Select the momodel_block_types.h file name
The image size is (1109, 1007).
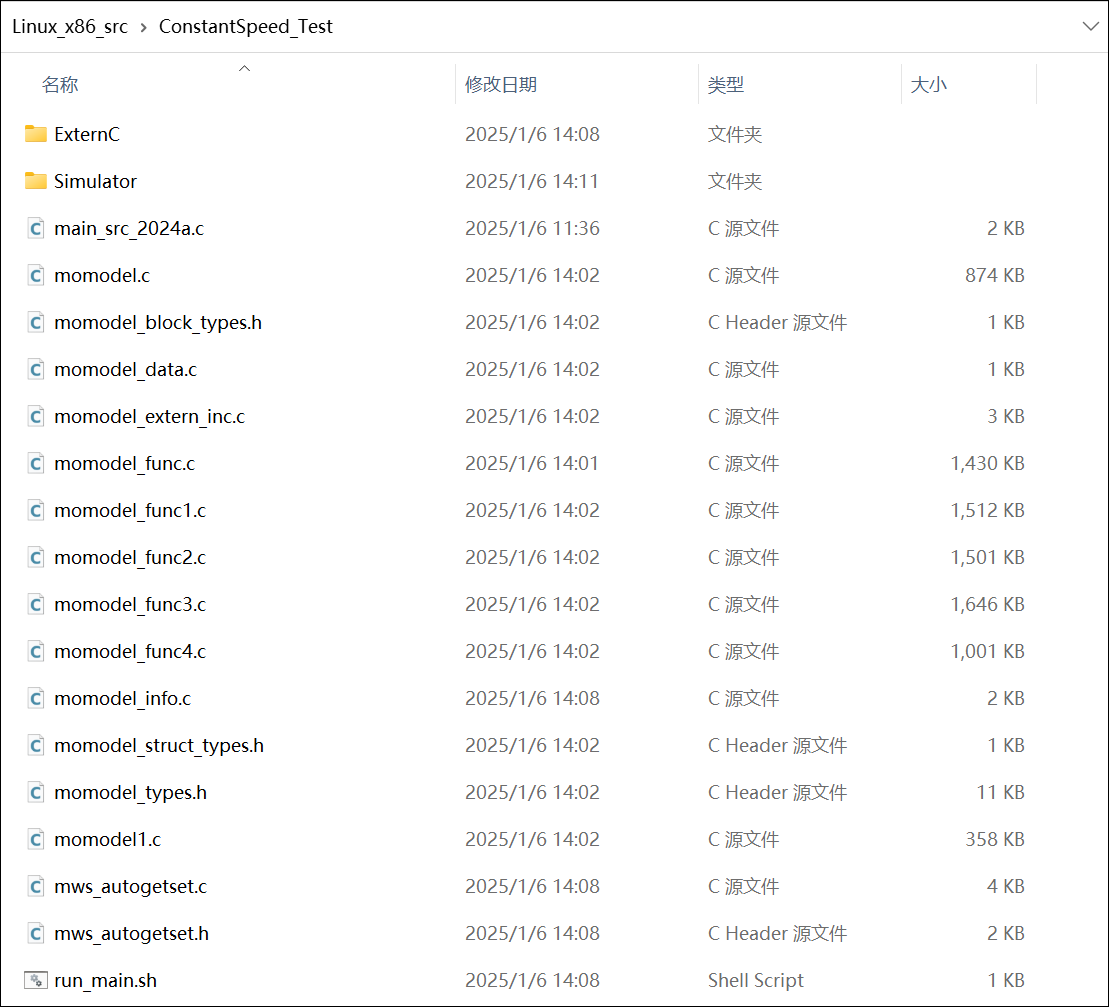pyautogui.click(x=158, y=322)
